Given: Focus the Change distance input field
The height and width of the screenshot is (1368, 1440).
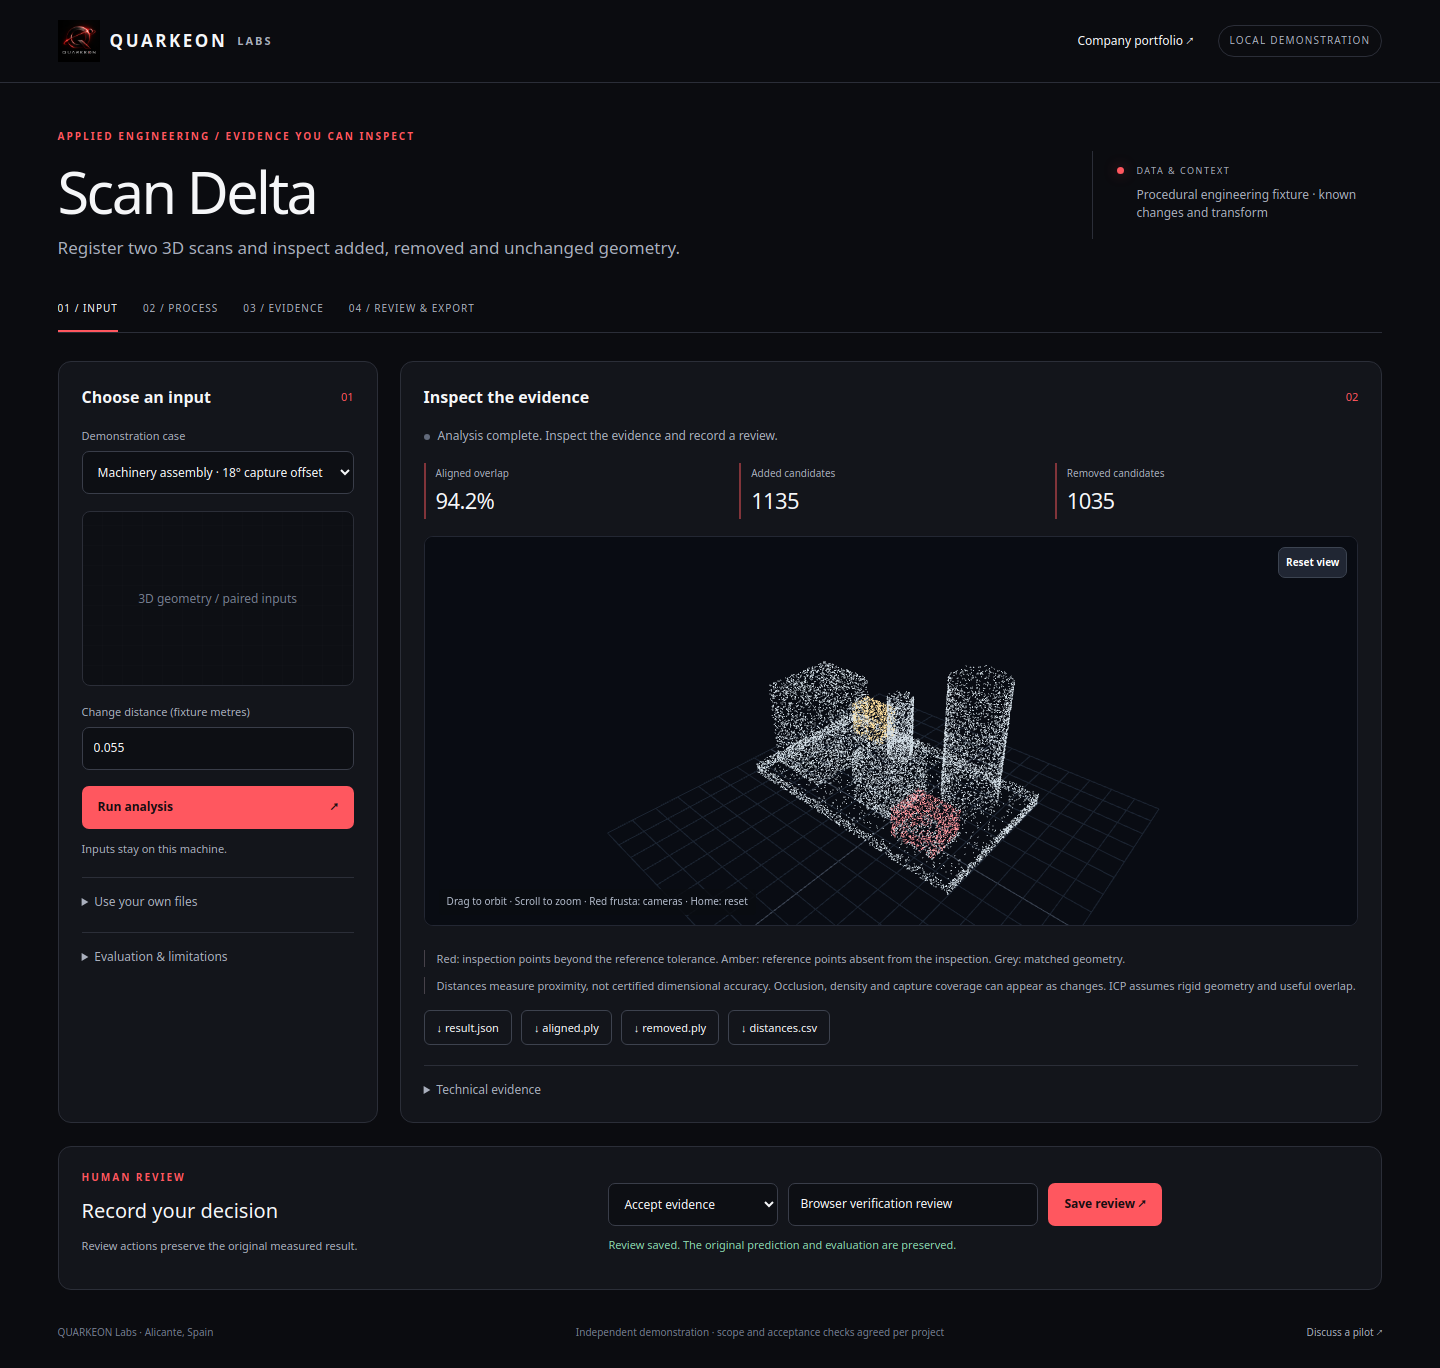Looking at the screenshot, I should 218,748.
